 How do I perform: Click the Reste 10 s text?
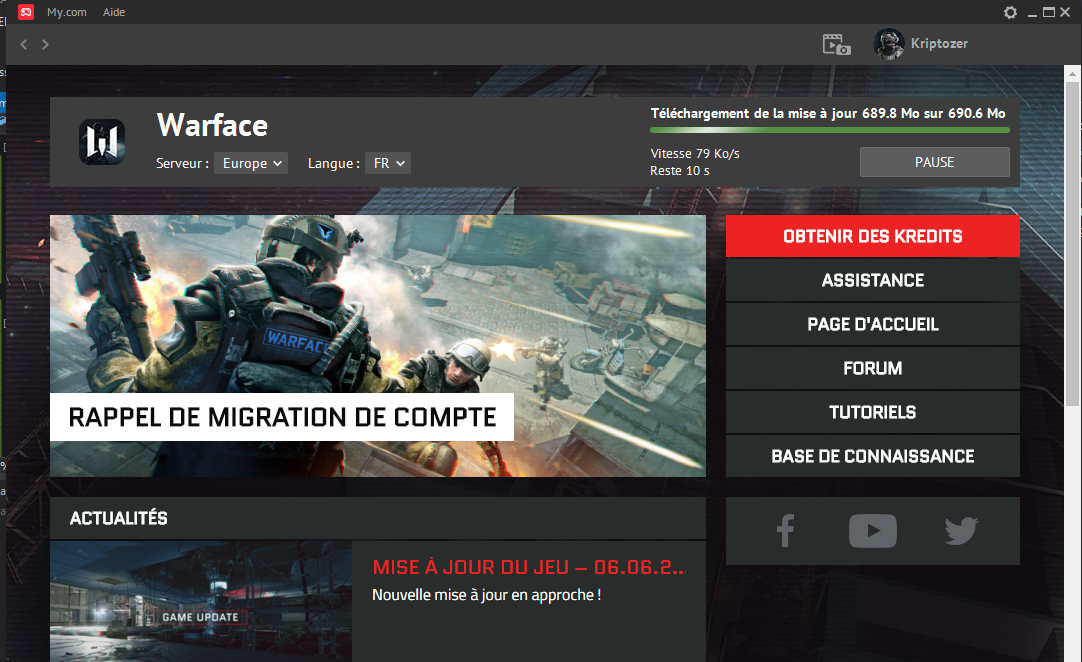point(680,171)
